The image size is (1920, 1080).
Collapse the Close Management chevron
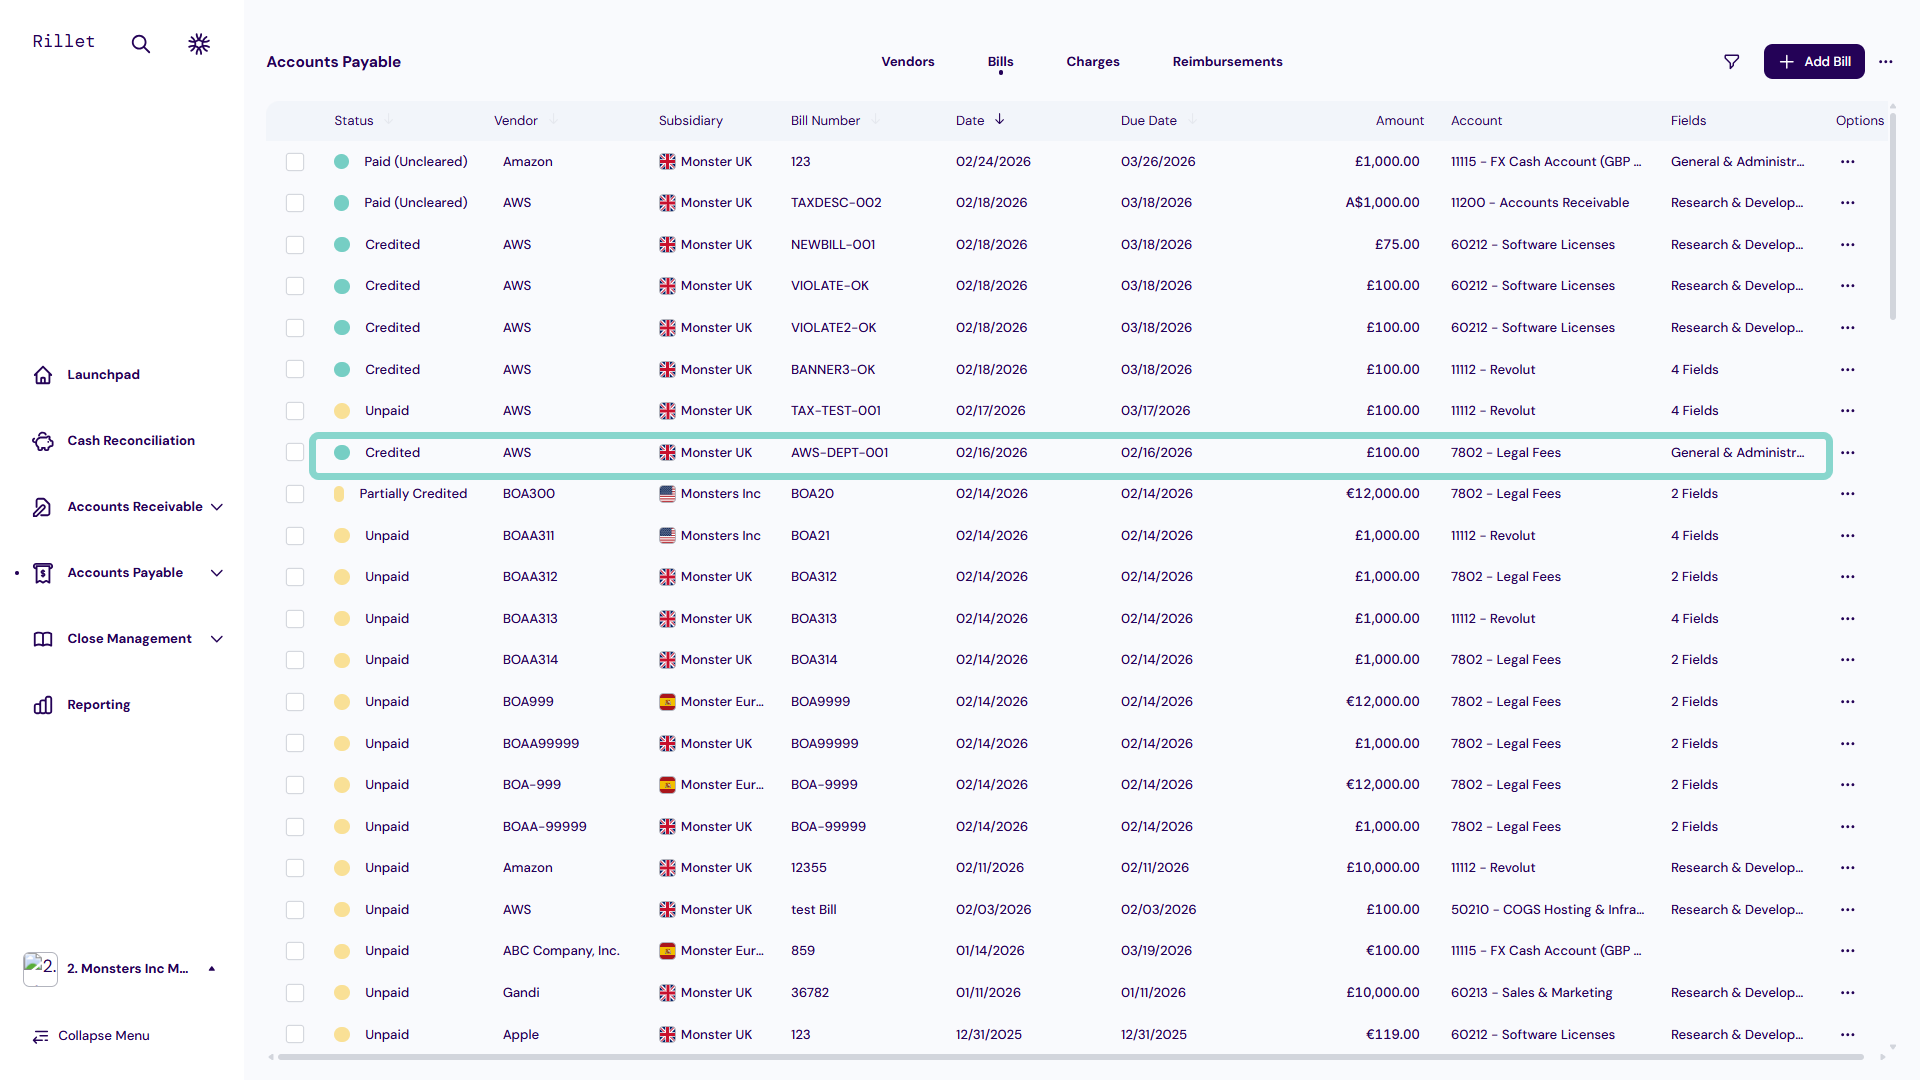click(x=217, y=639)
